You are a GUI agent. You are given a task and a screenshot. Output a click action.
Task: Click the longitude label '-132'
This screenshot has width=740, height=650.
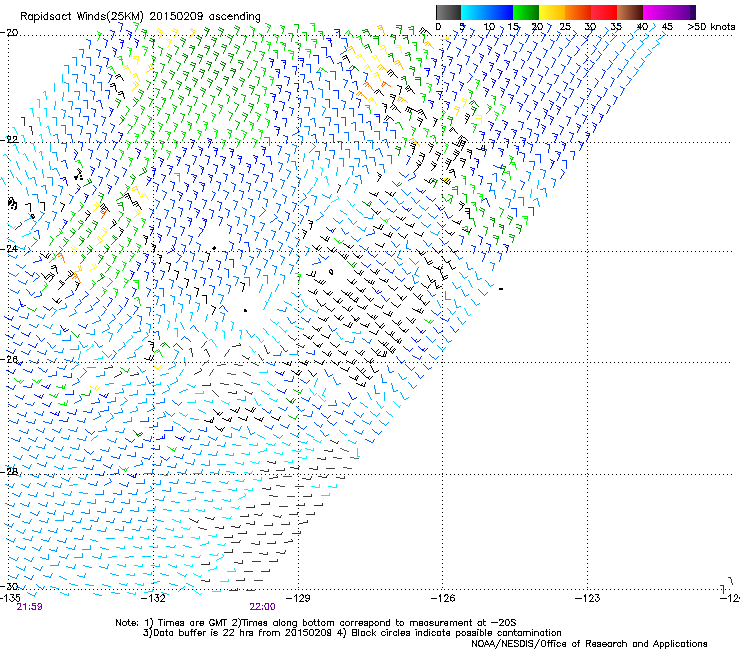154,598
